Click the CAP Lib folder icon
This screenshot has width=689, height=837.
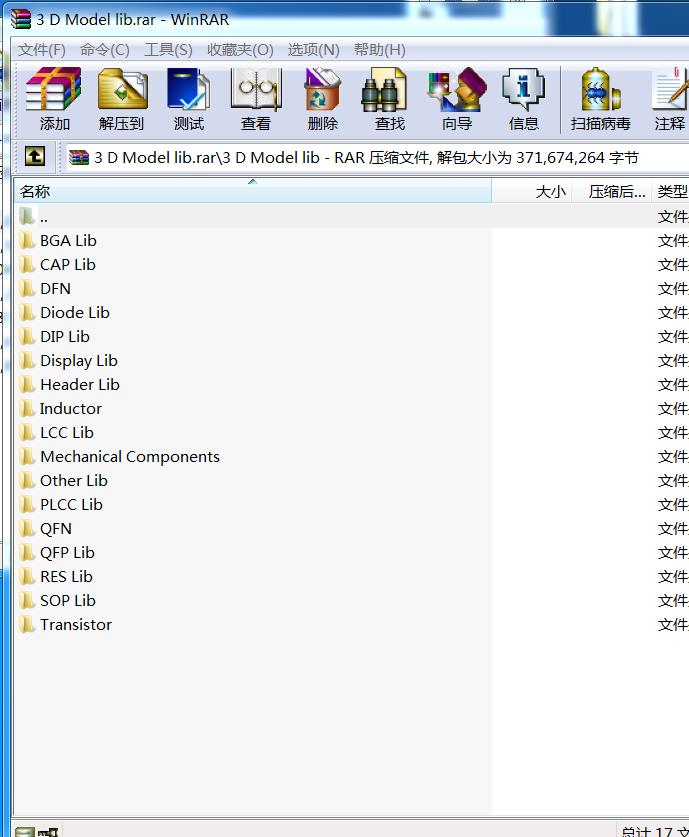(27, 265)
